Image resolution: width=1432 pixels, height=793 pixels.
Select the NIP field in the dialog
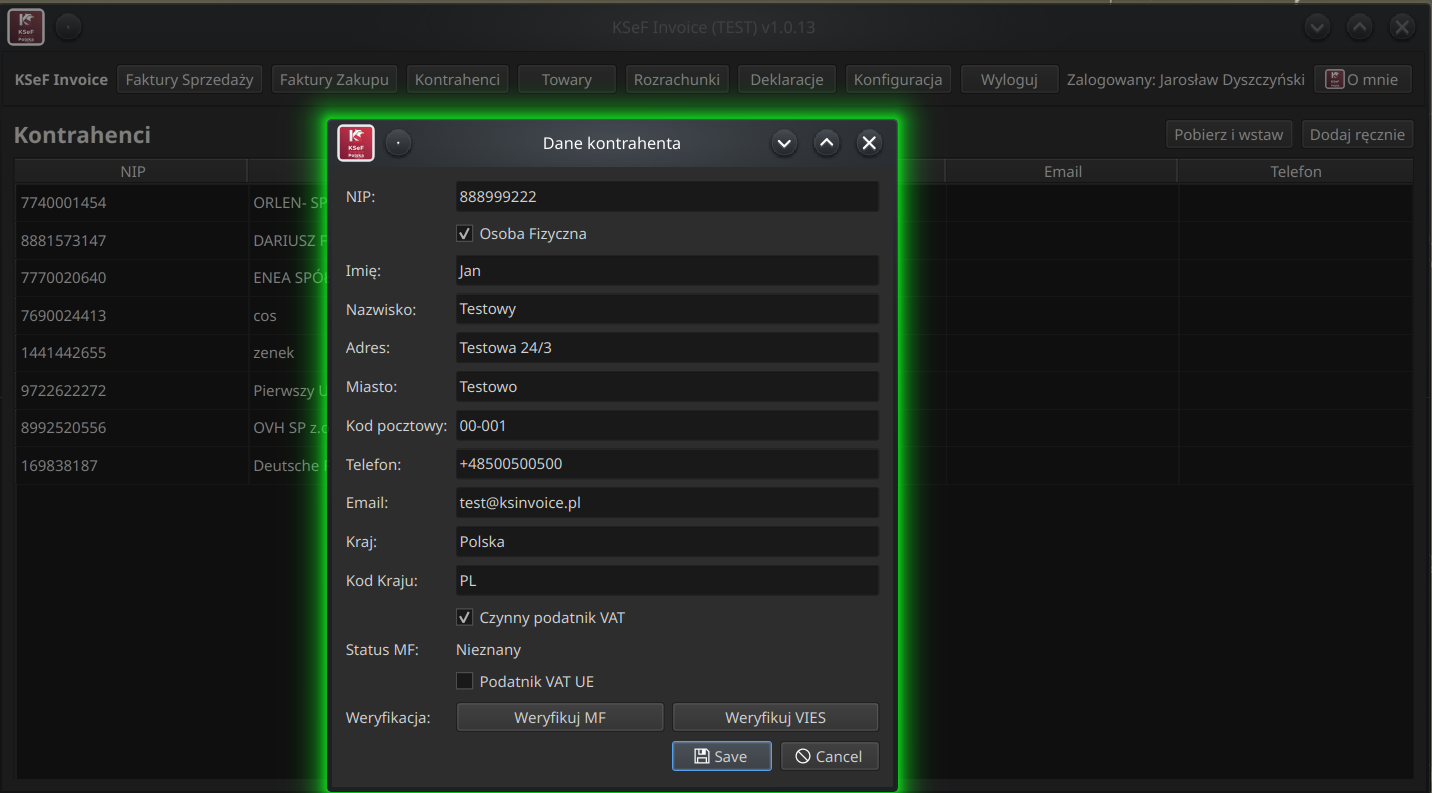666,197
